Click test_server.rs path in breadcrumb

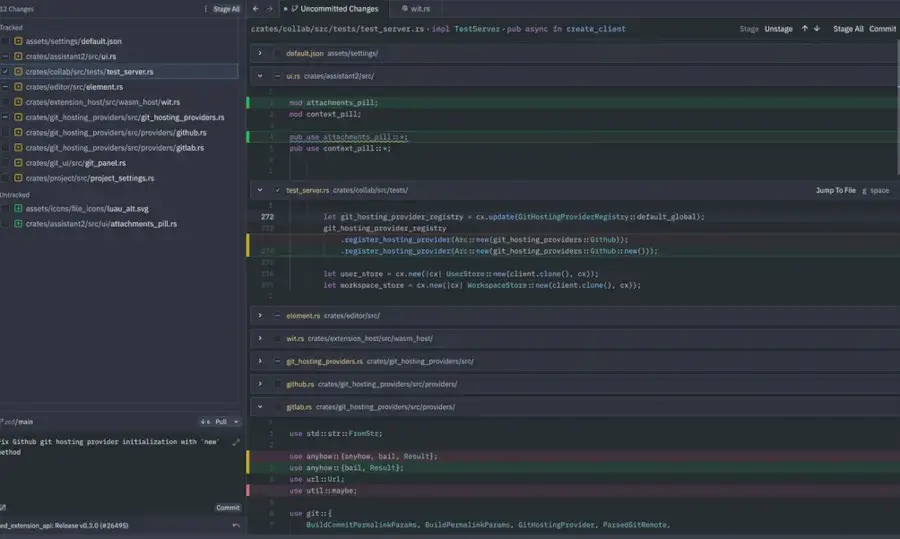338,29
